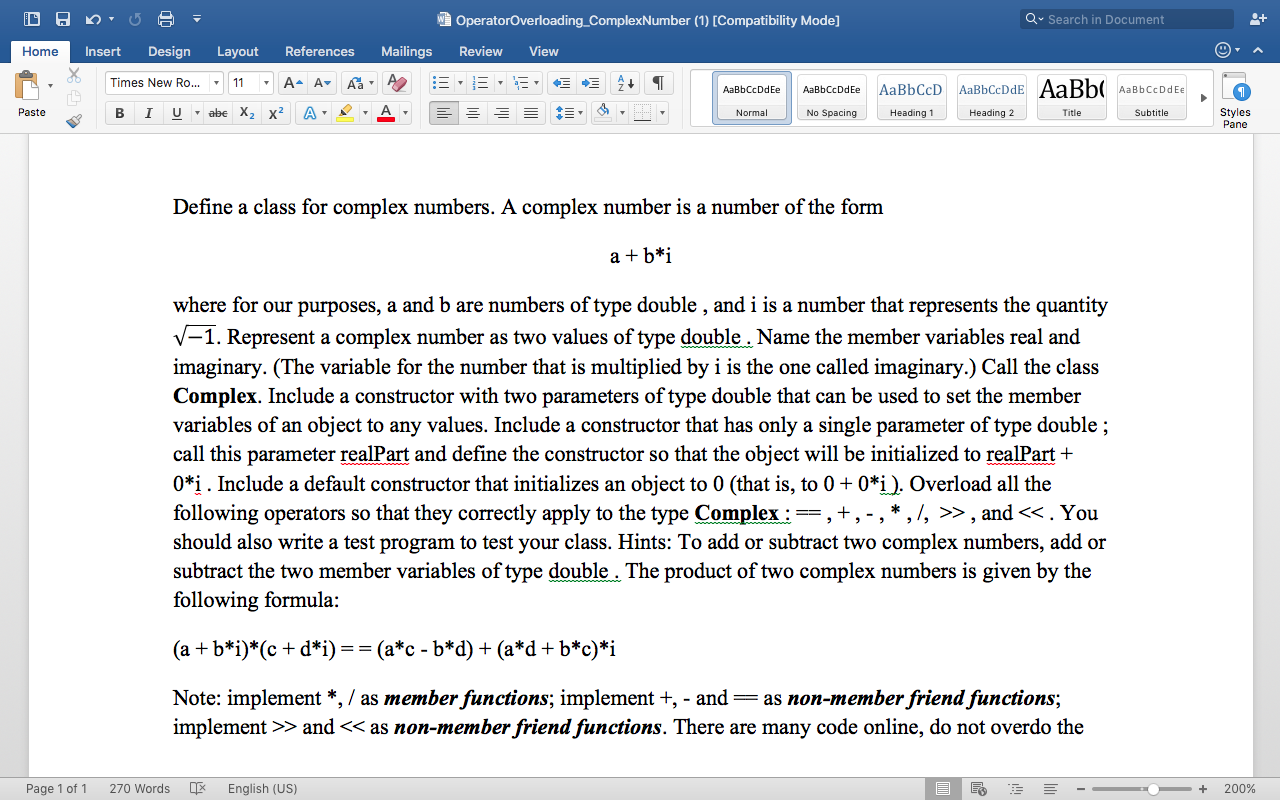Toggle bold formatting
Screen dimensions: 1280x800
tap(119, 113)
